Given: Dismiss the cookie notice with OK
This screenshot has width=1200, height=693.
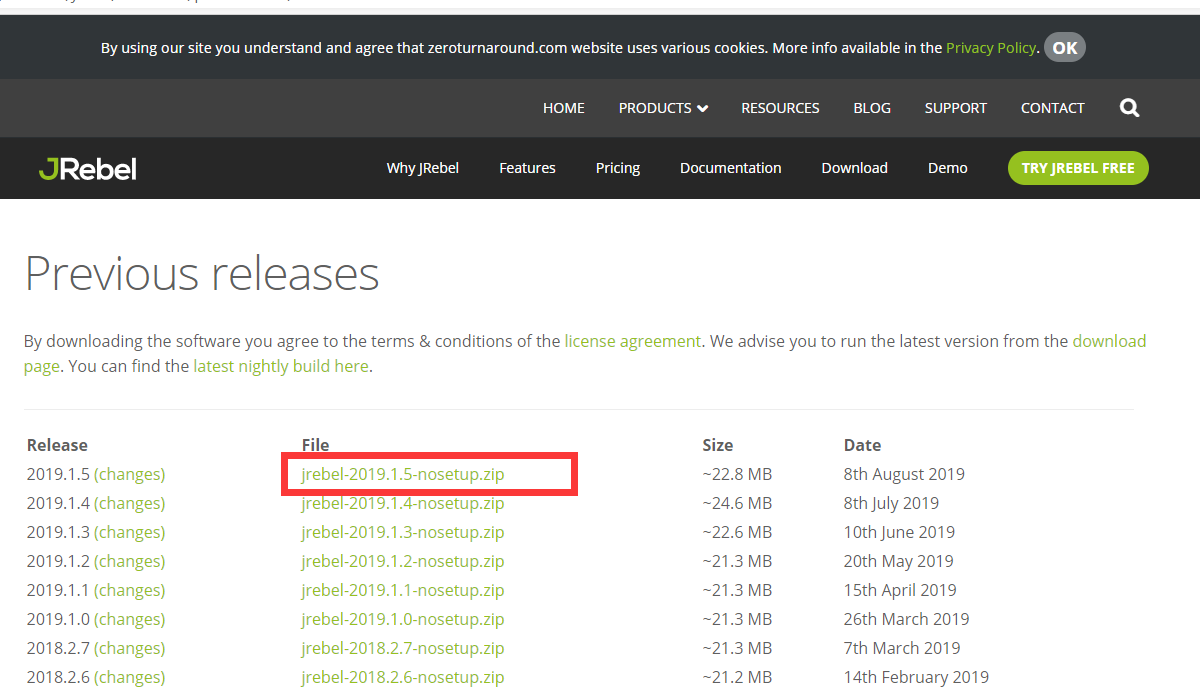Looking at the screenshot, I should [x=1065, y=47].
